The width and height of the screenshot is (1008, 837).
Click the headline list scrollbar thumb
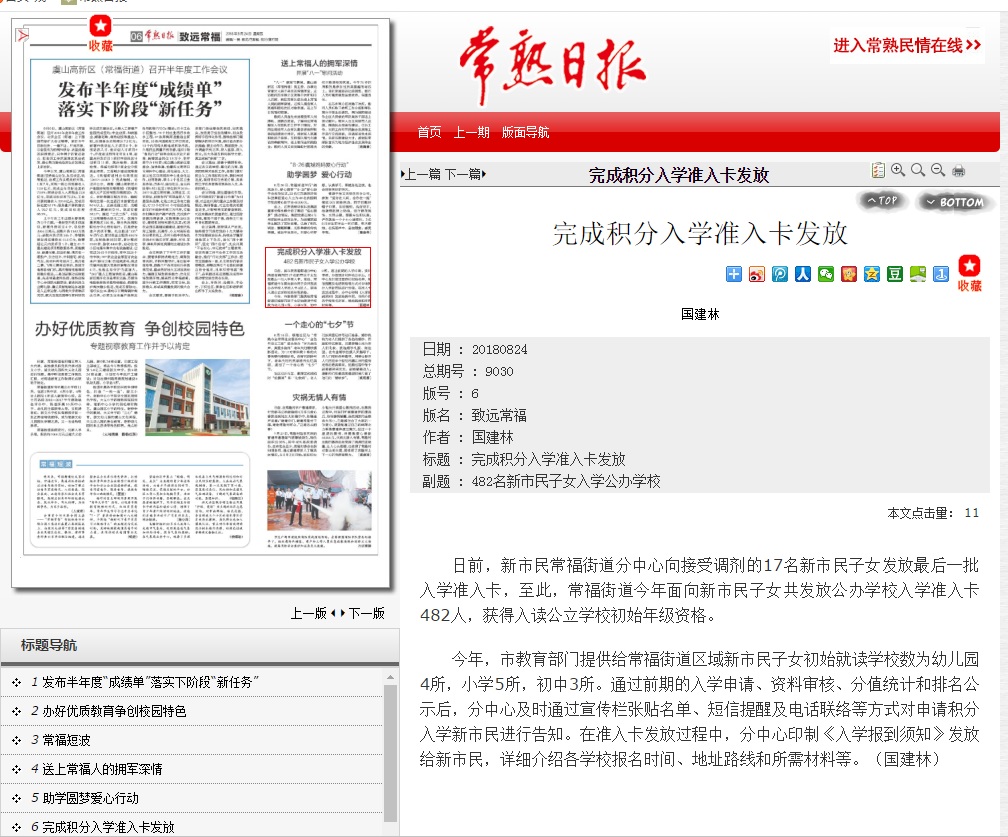[x=390, y=752]
